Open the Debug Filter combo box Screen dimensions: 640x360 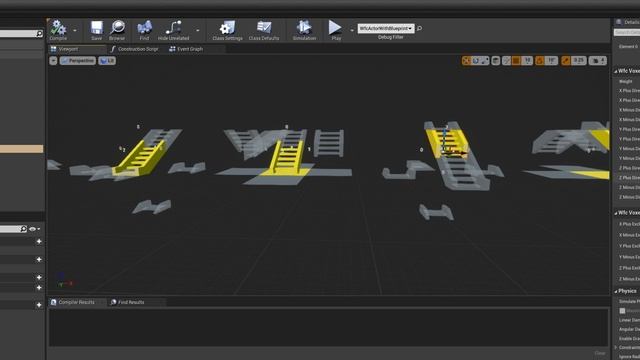[x=386, y=28]
